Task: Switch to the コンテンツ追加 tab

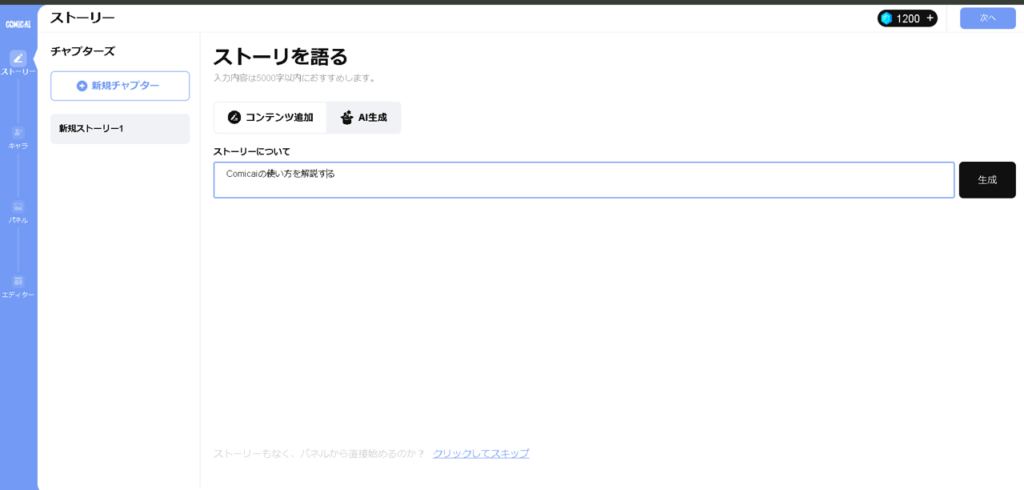Action: pyautogui.click(x=270, y=117)
